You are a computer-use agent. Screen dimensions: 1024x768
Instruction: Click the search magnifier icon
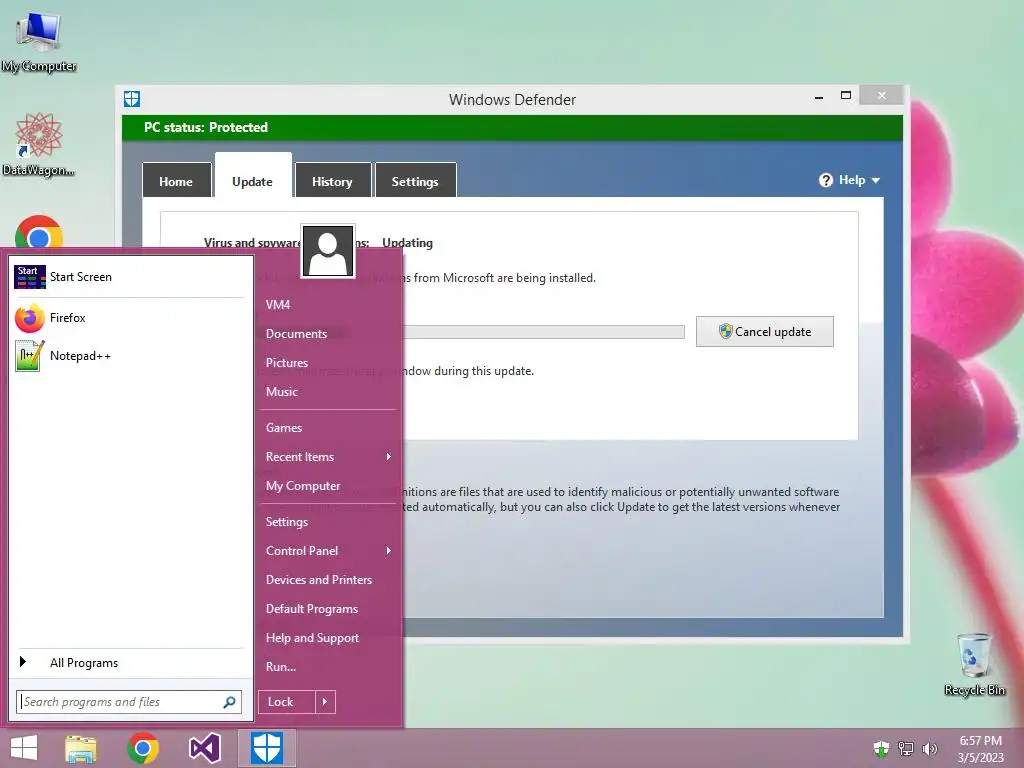coord(229,702)
